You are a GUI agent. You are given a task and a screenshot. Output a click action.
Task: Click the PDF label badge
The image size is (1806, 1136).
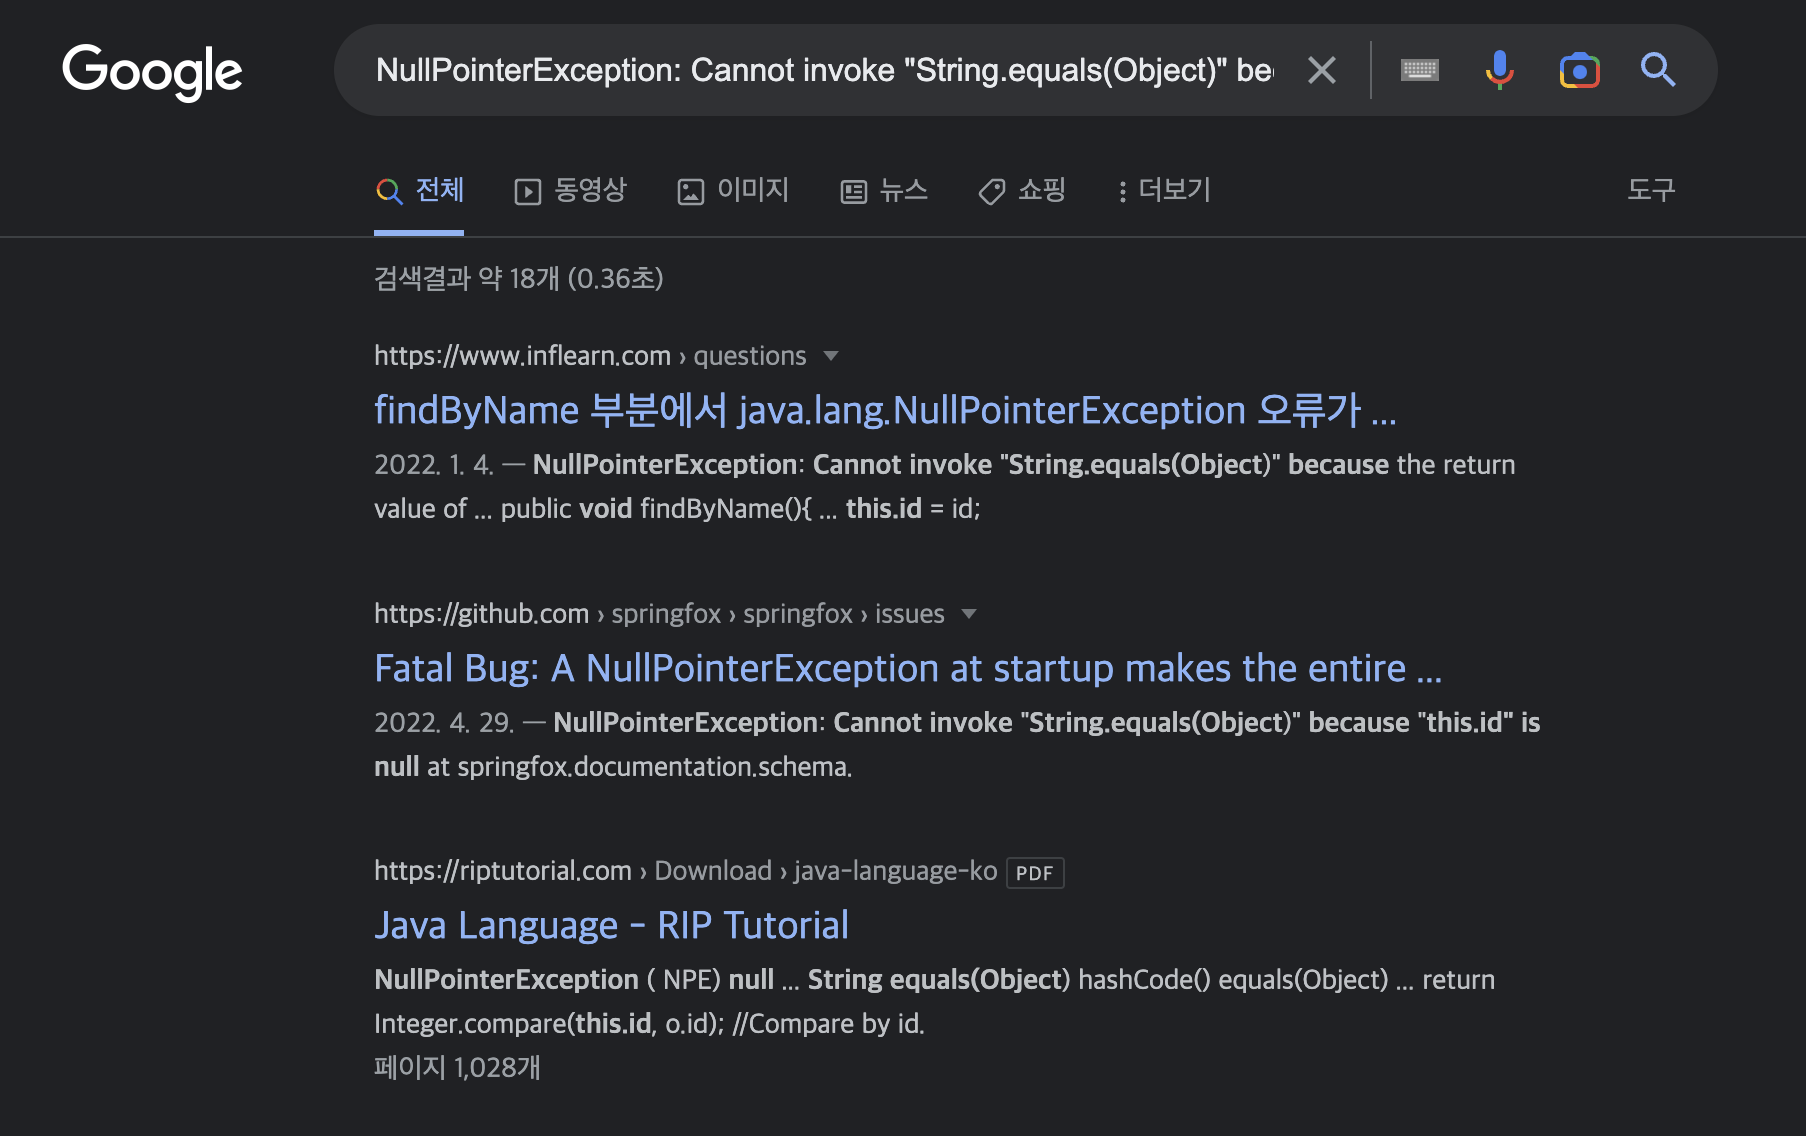coord(1035,873)
